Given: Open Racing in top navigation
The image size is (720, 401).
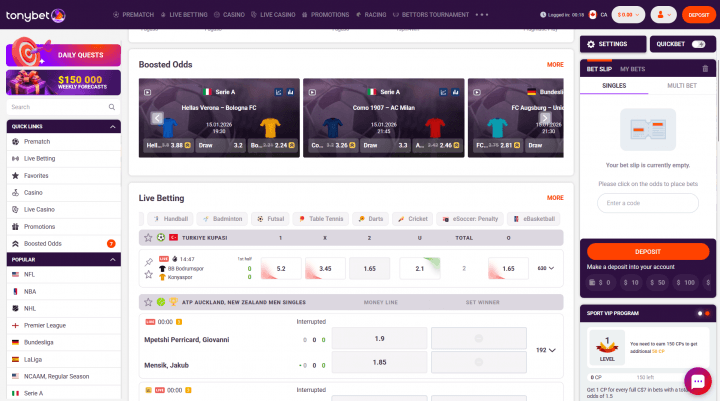Looking at the screenshot, I should coord(371,15).
